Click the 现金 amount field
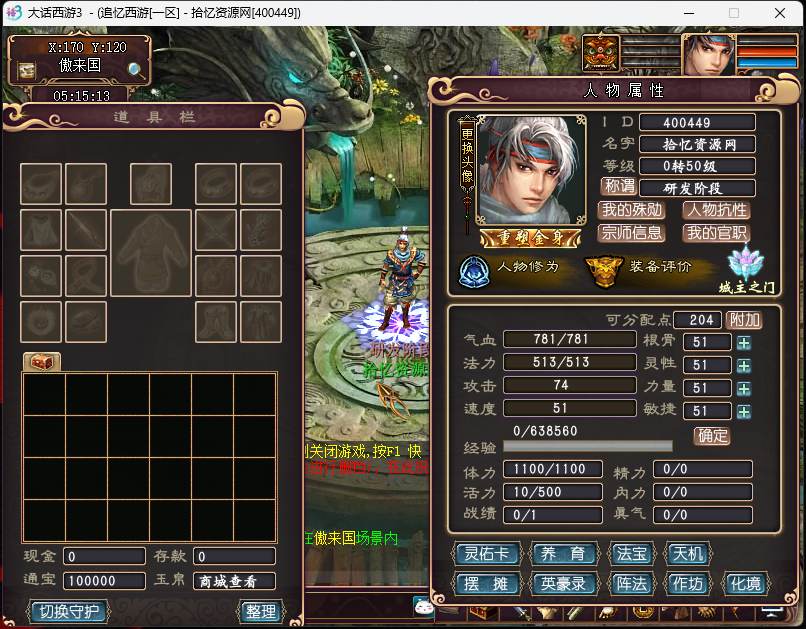Viewport: 806px width, 629px height. pyautogui.click(x=104, y=557)
